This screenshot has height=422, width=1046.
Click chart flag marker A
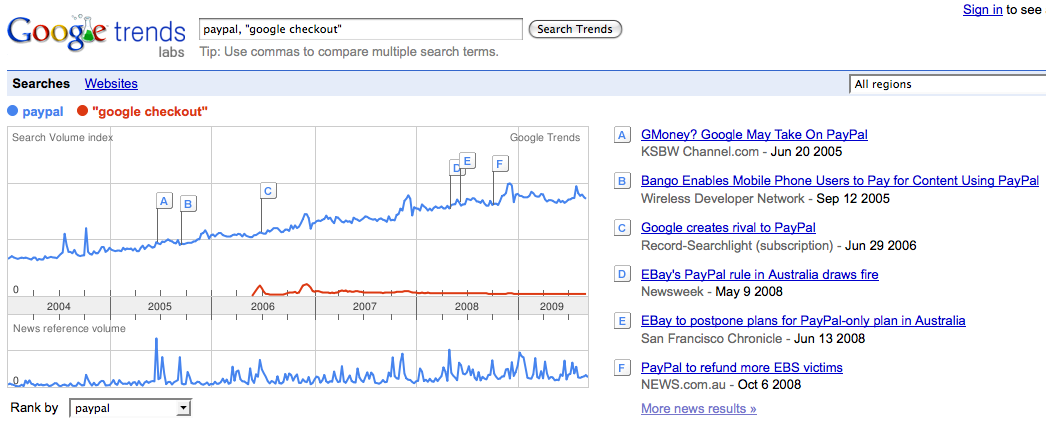(164, 200)
